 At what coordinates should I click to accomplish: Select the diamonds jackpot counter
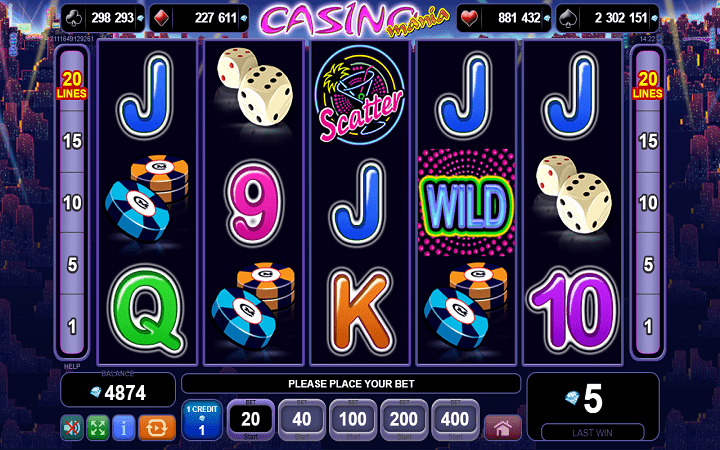[x=199, y=18]
